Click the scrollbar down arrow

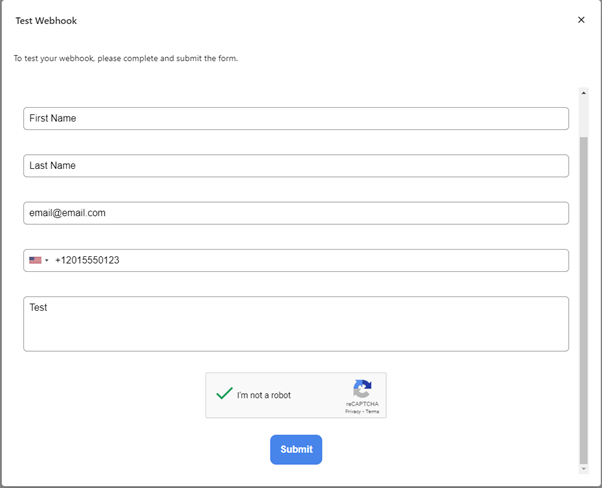pyautogui.click(x=584, y=468)
